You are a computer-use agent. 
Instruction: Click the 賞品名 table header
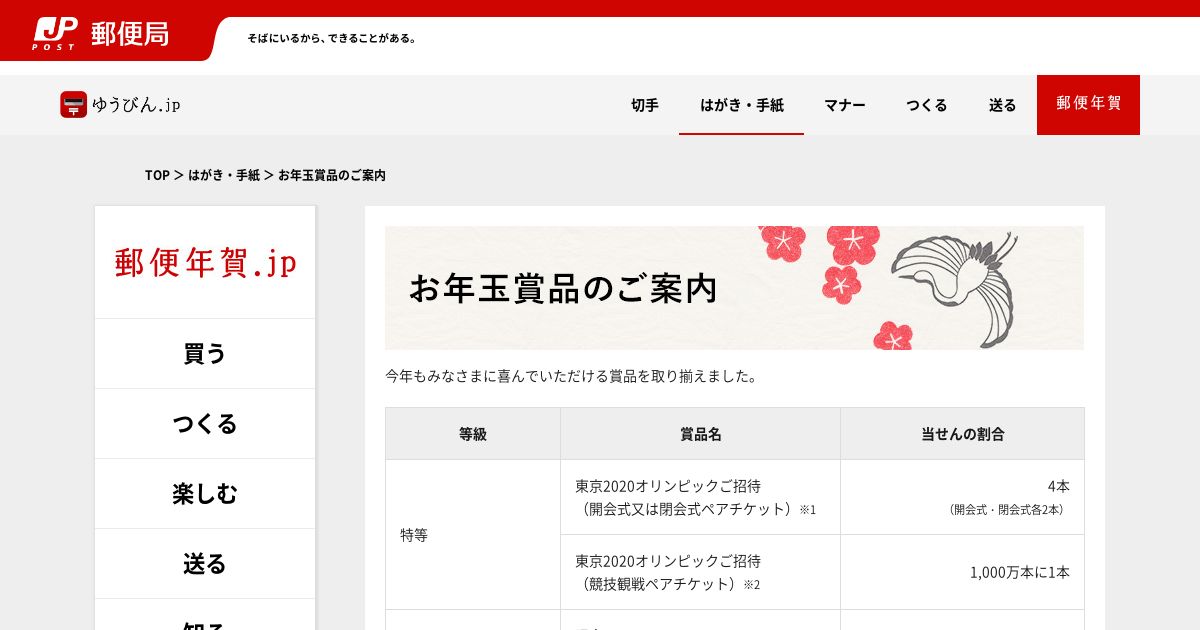point(700,434)
